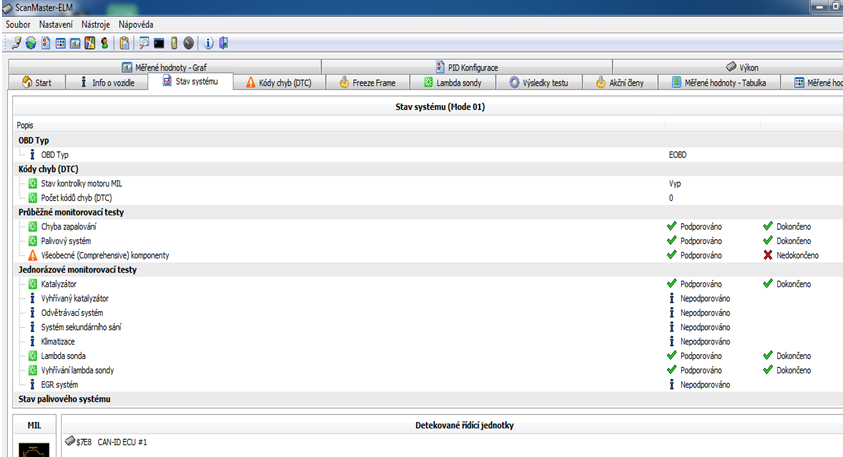
Task: Click the green globe toolbar icon
Action: point(30,43)
